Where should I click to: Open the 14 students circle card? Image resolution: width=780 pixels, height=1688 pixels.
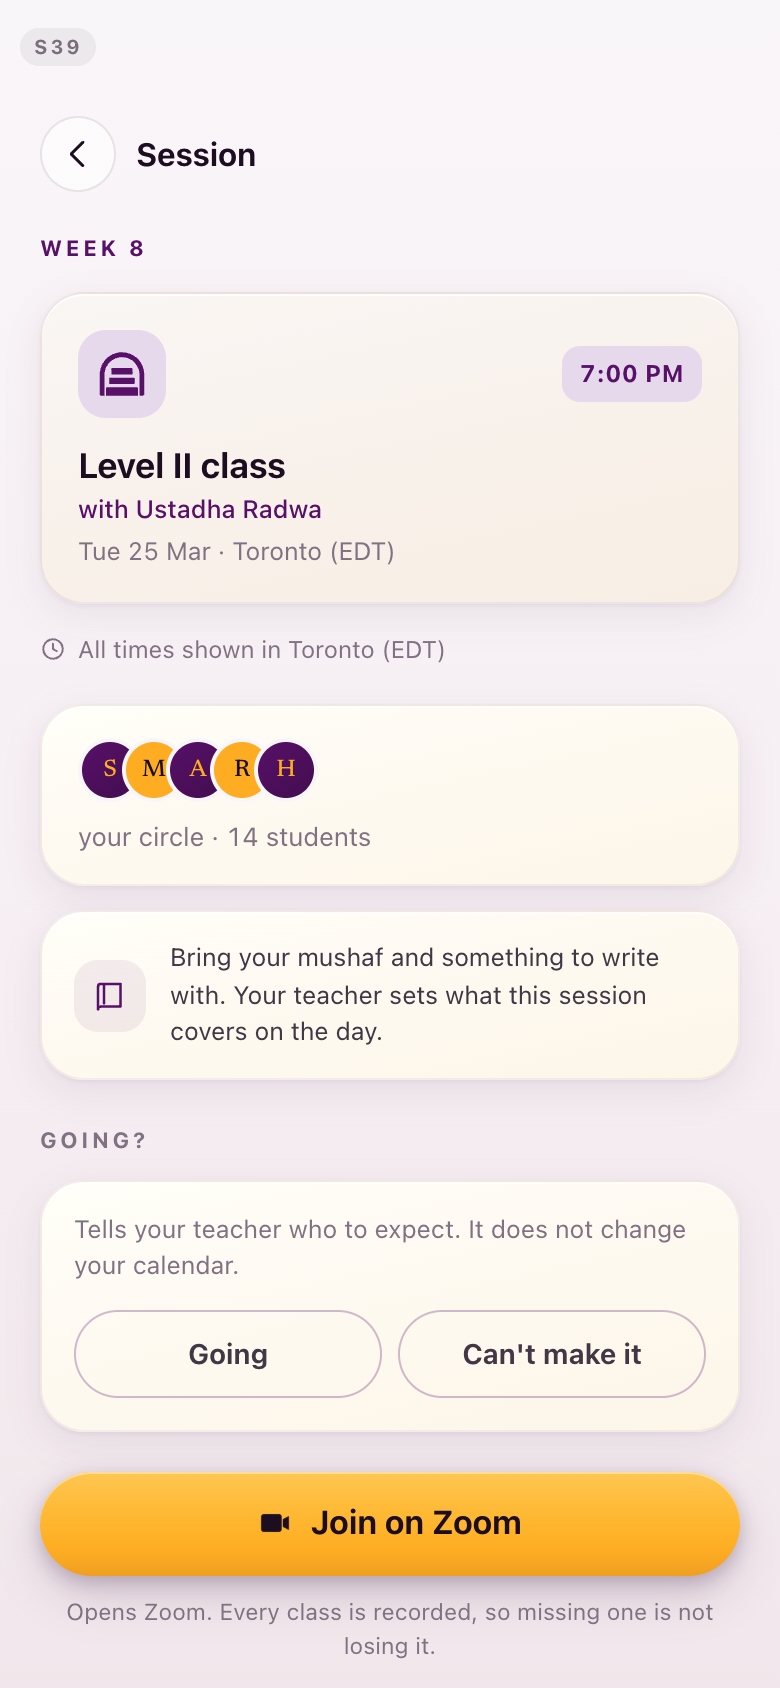tap(390, 796)
